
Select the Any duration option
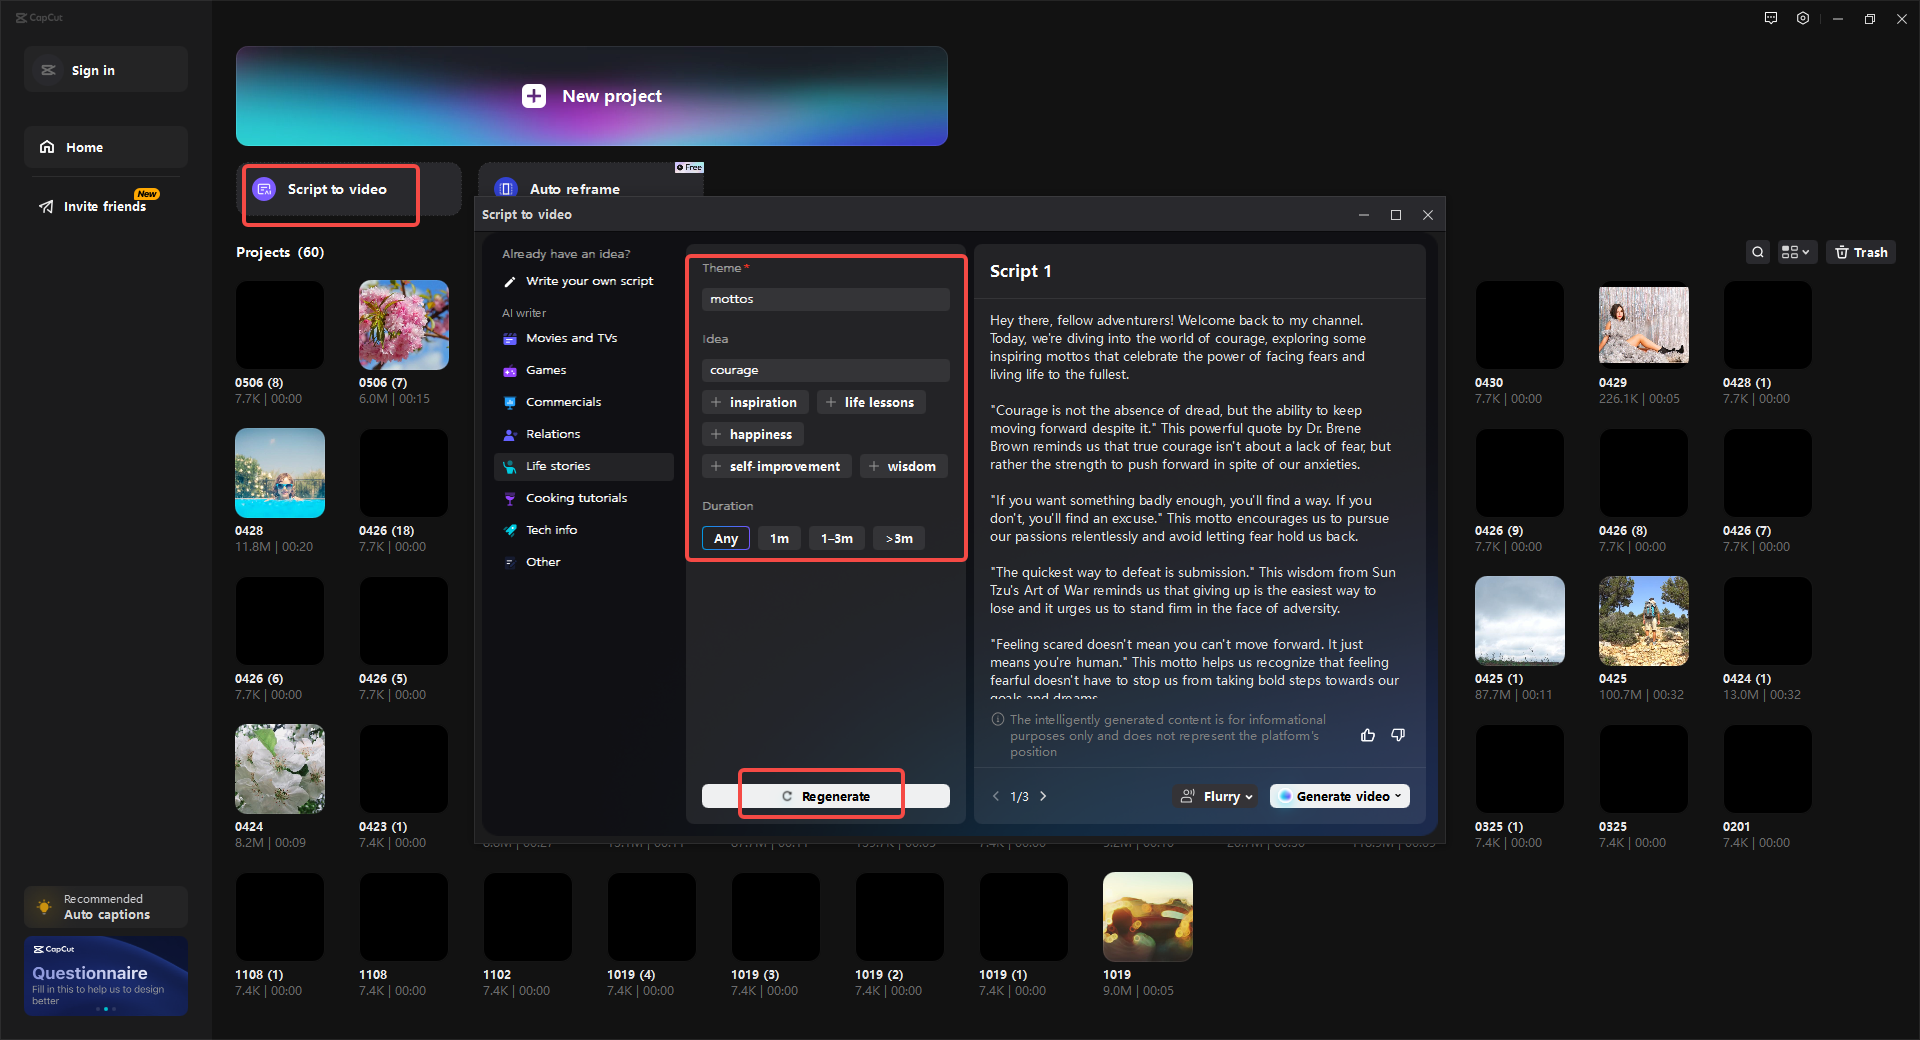click(726, 538)
